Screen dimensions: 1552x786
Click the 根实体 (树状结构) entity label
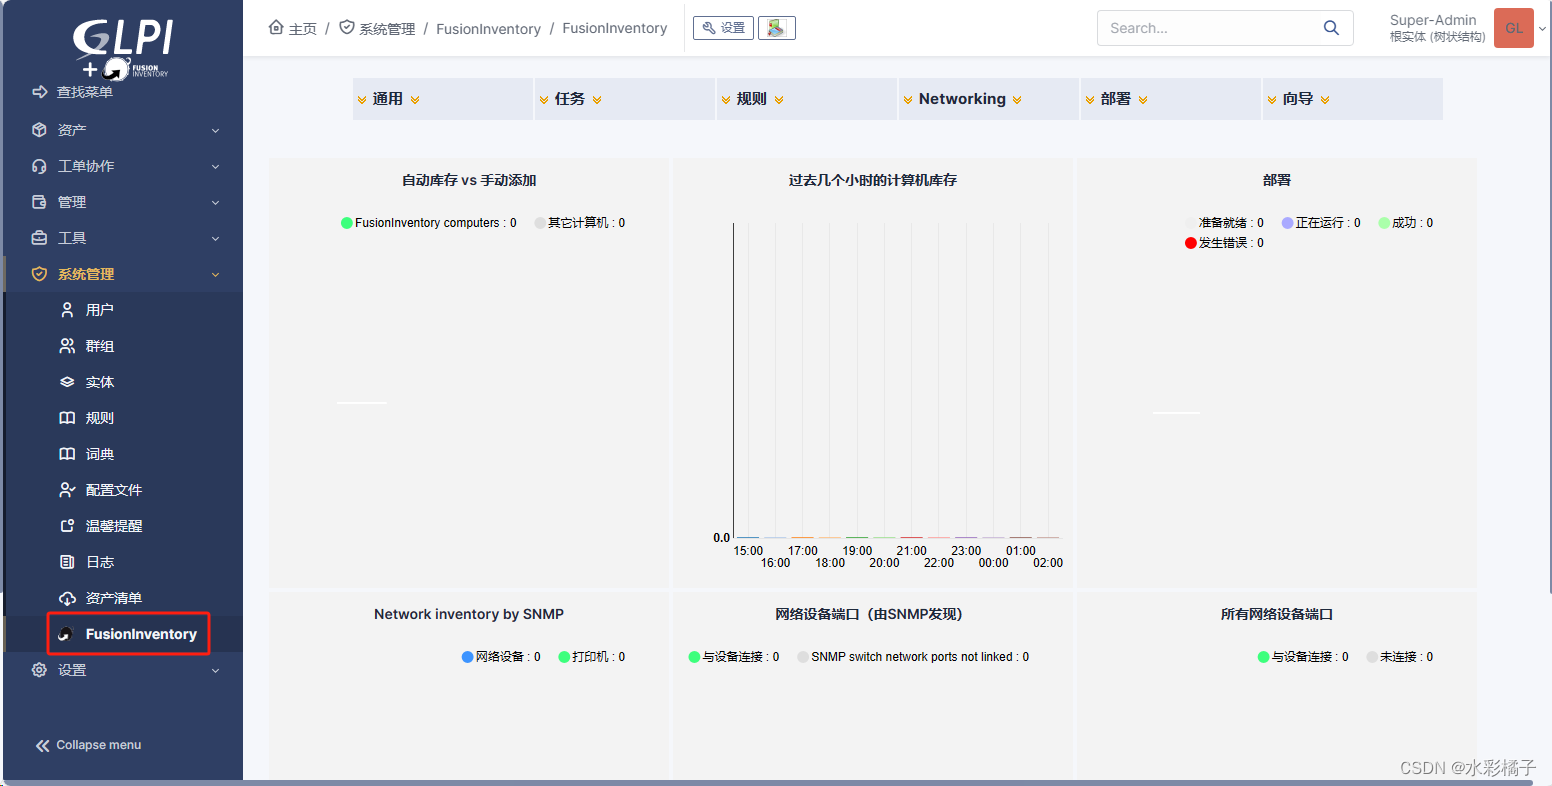point(1437,37)
